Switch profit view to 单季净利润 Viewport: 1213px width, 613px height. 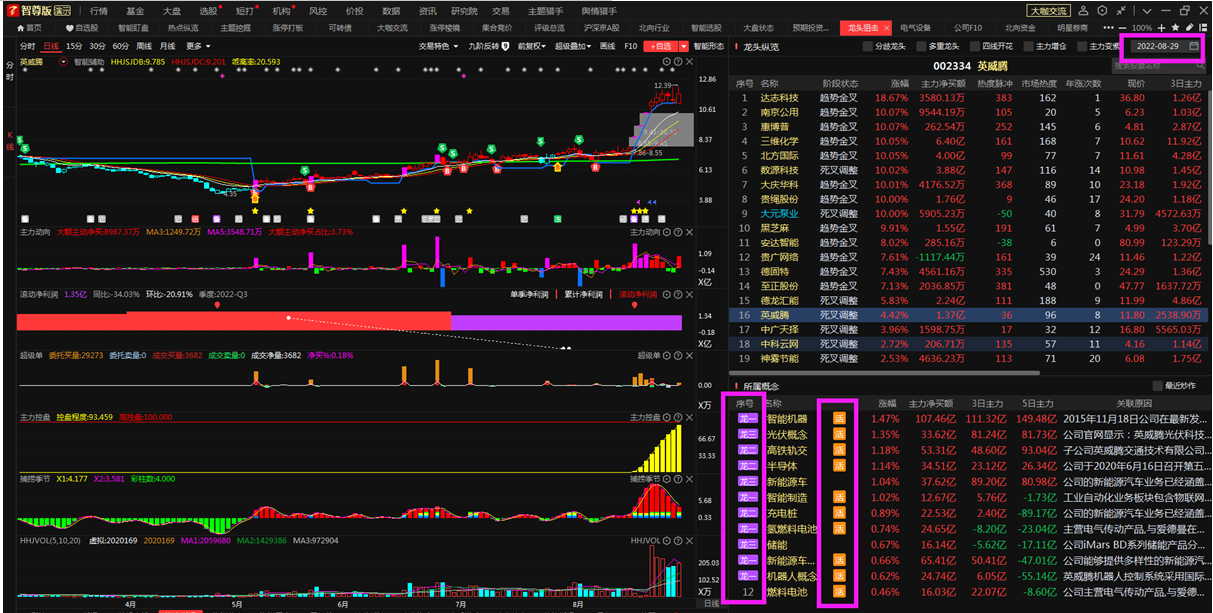(531, 295)
